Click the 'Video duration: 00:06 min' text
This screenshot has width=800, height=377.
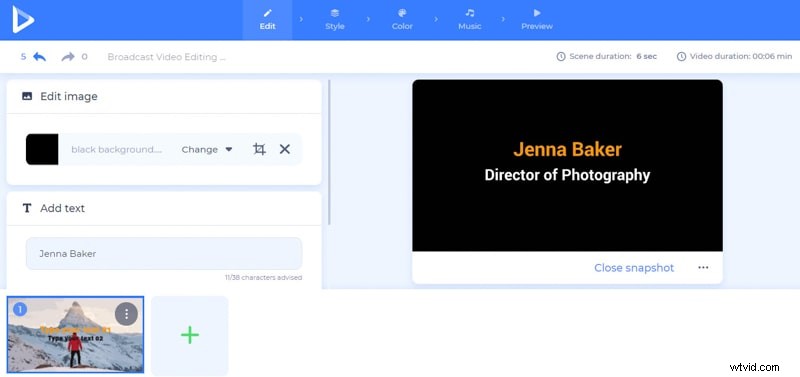[741, 57]
